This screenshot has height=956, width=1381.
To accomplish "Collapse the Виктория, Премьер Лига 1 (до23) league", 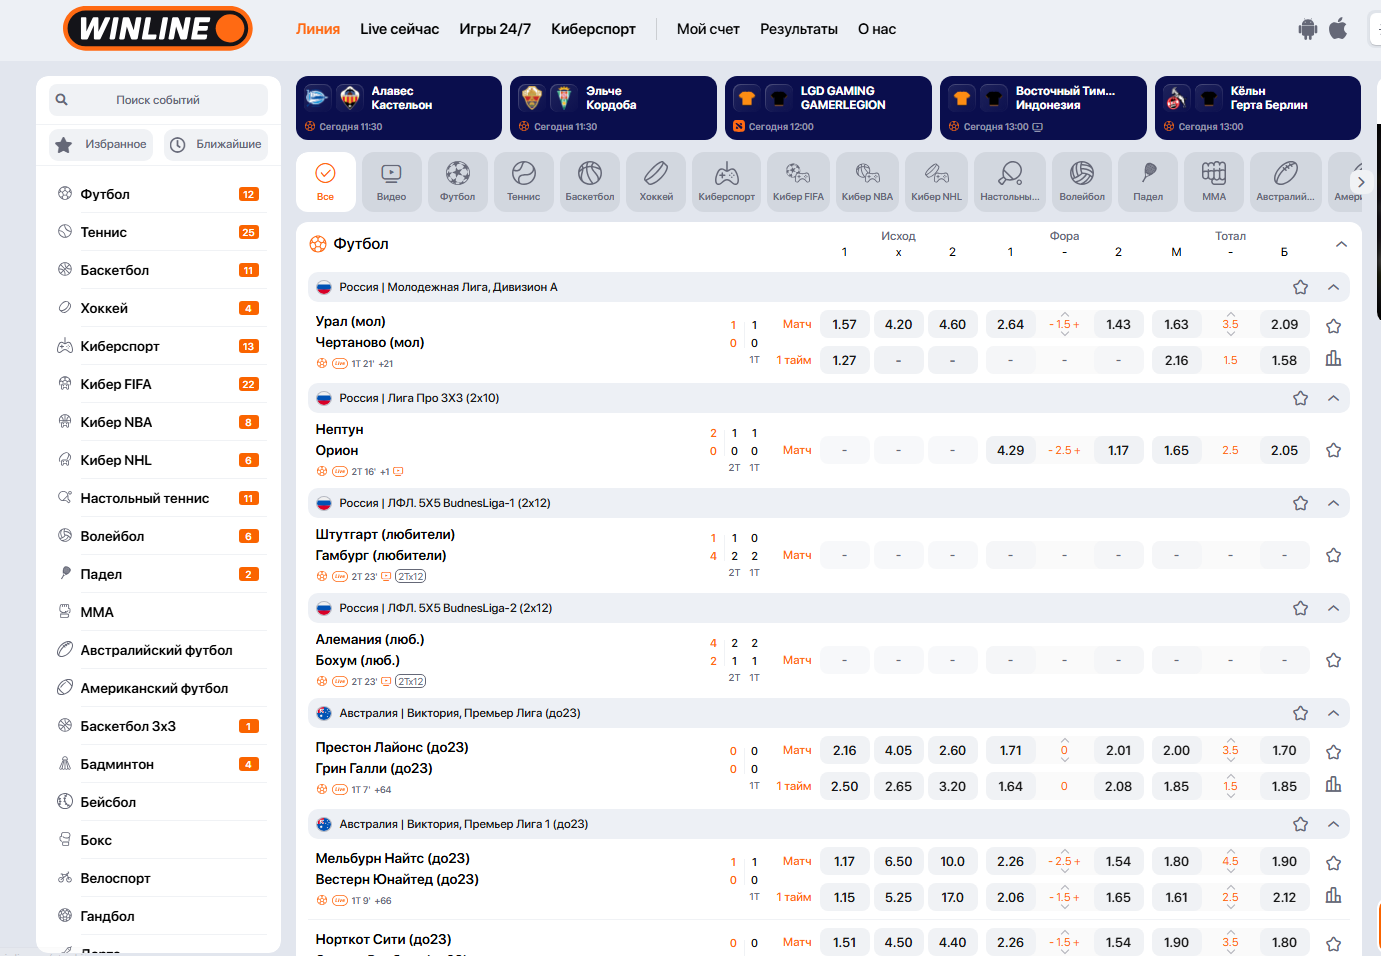I will coord(1333,824).
